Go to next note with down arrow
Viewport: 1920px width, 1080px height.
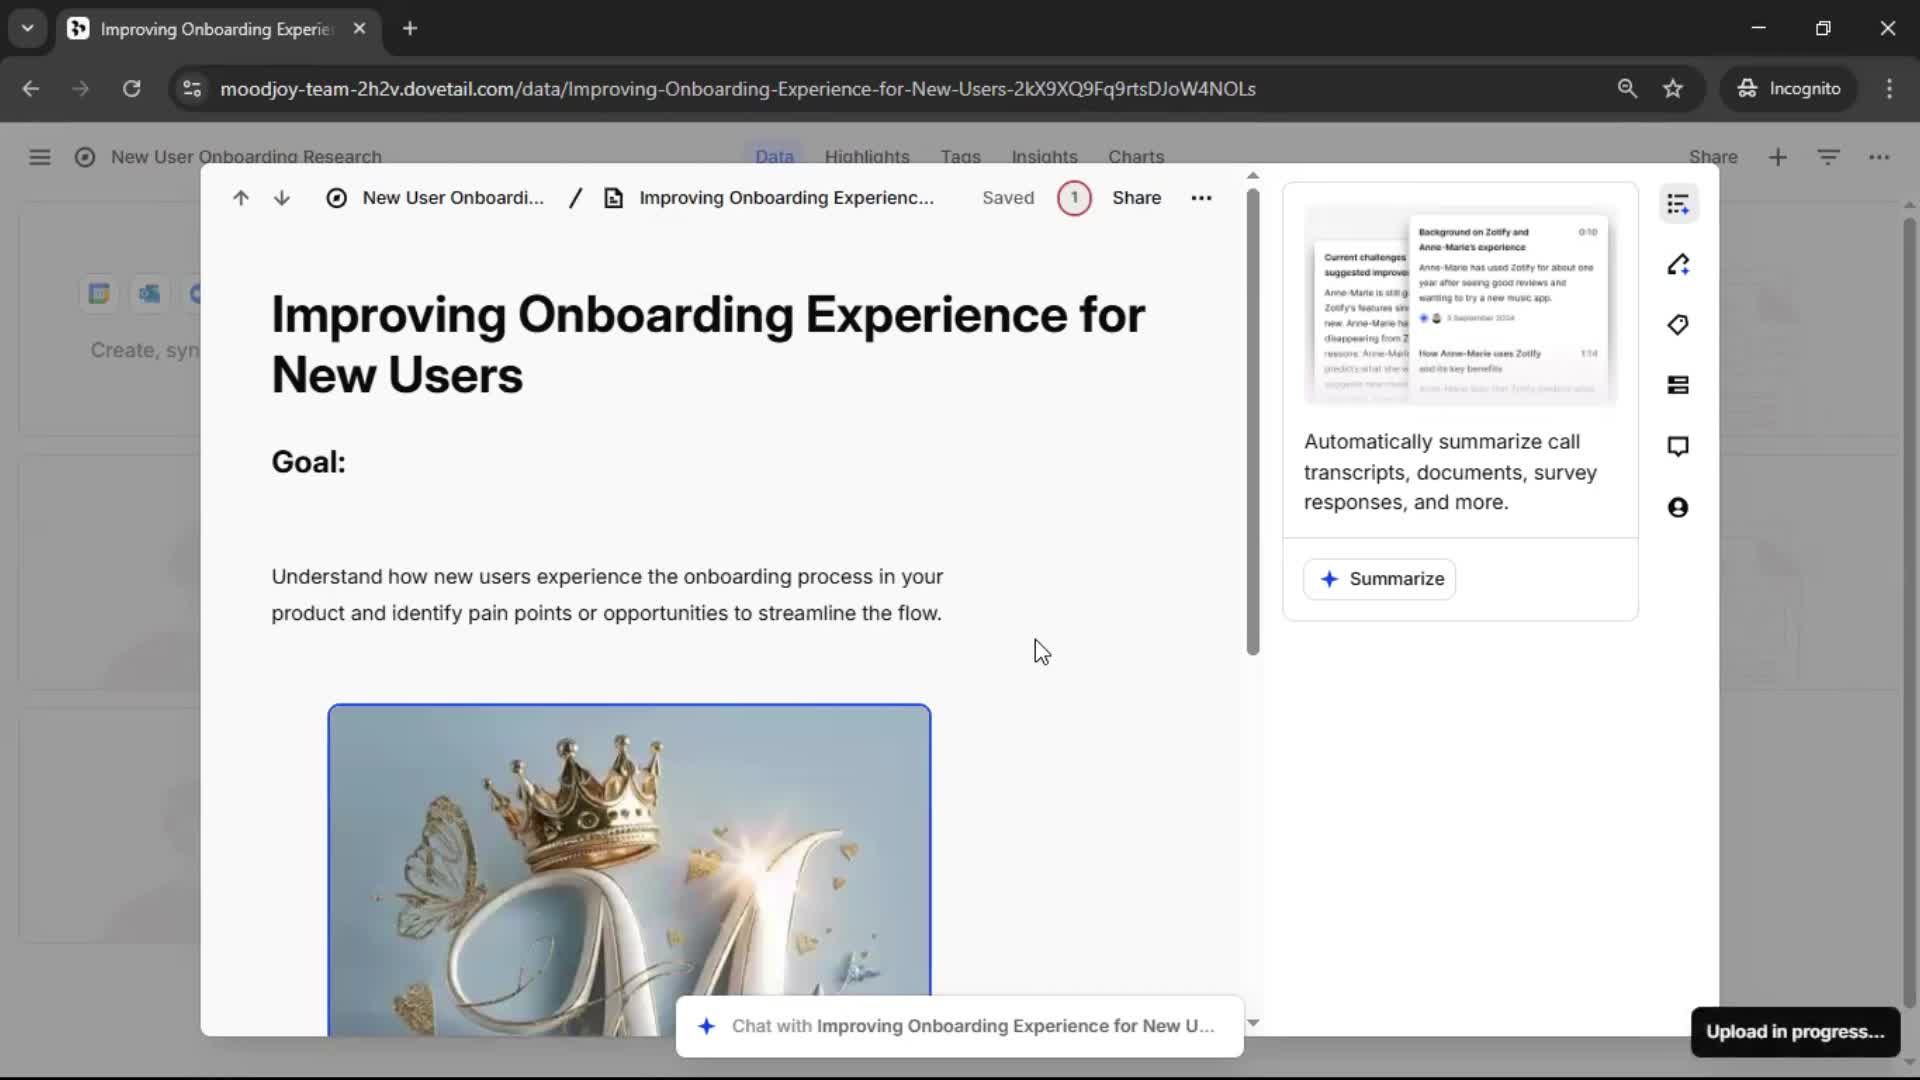click(282, 198)
